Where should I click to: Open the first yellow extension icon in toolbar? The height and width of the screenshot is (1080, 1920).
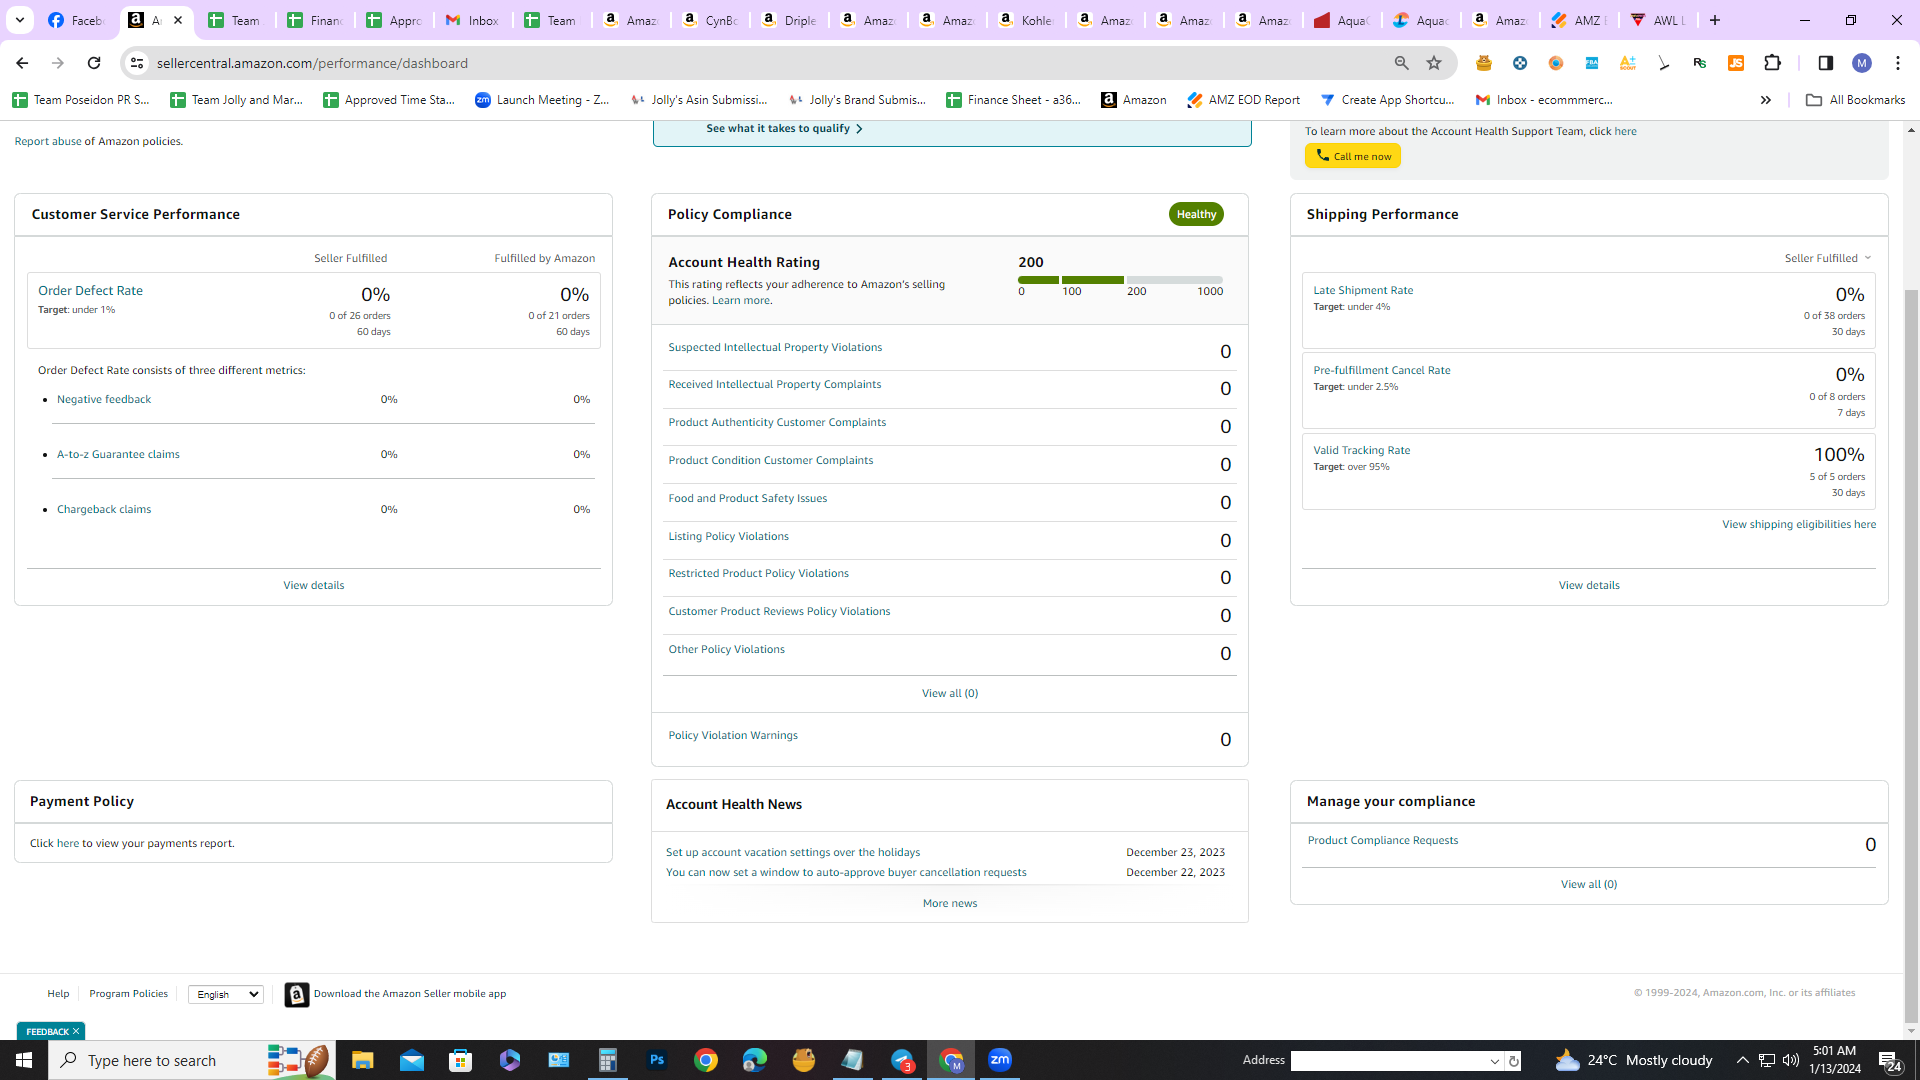click(1483, 63)
